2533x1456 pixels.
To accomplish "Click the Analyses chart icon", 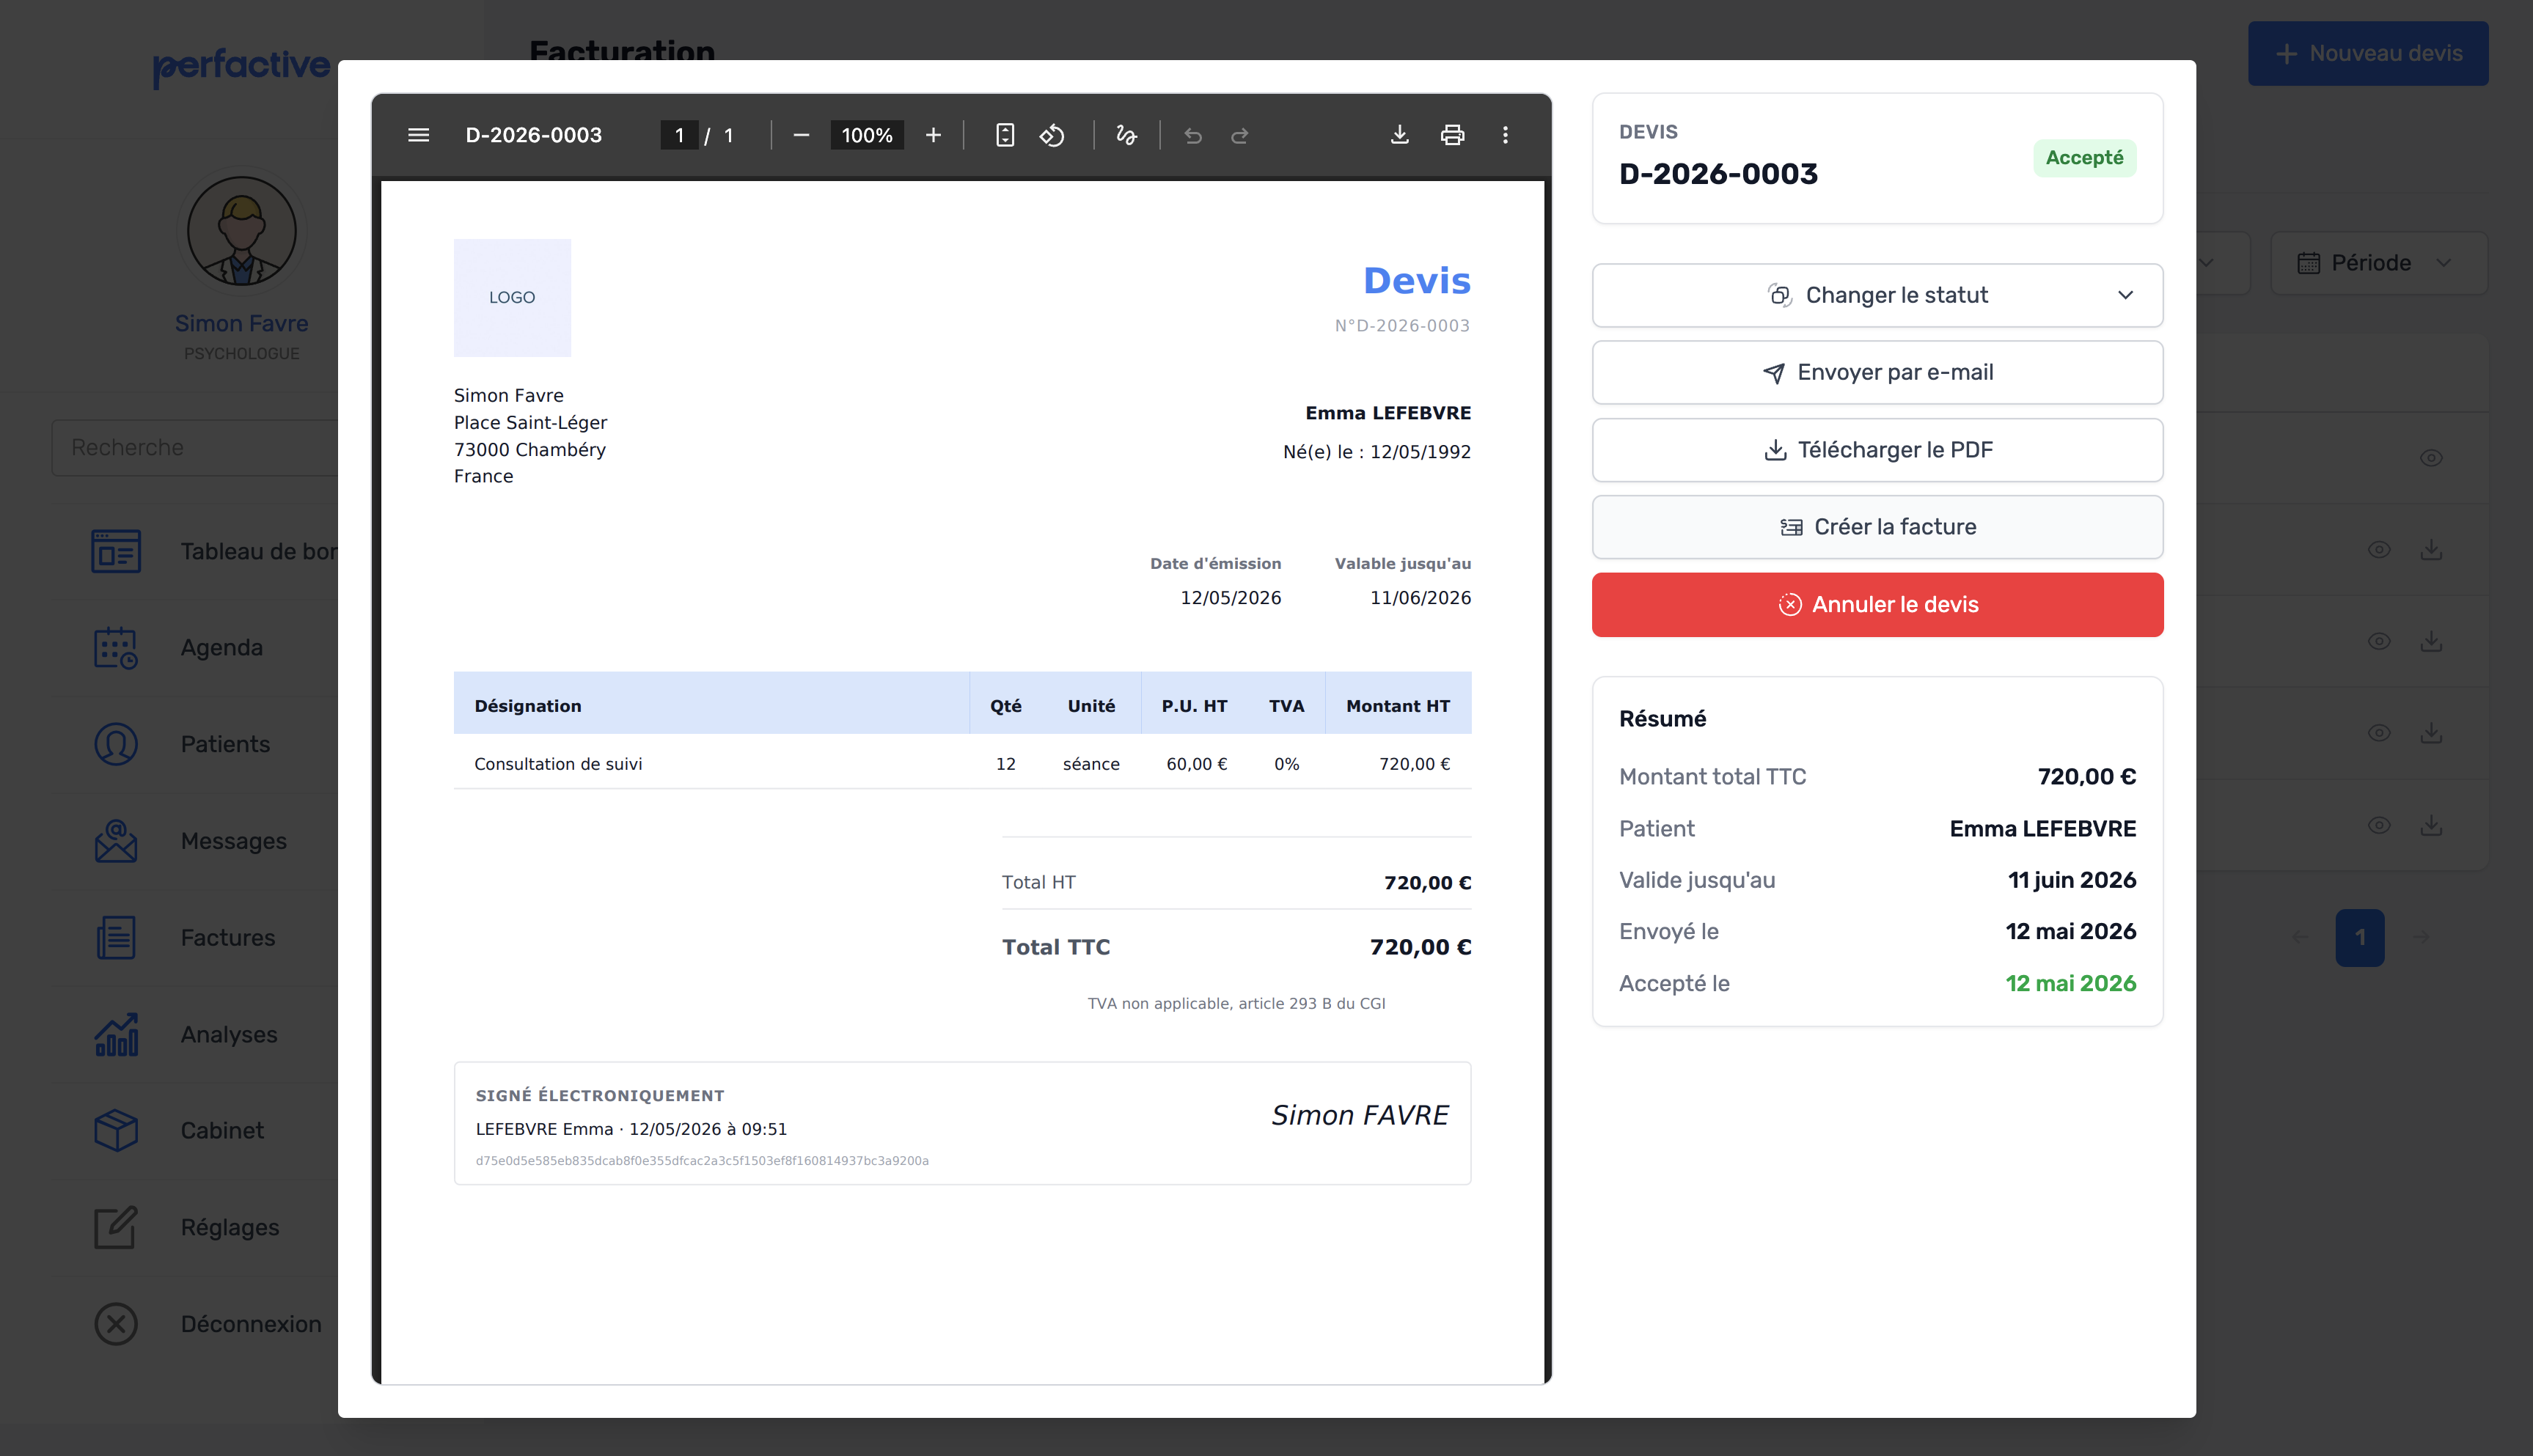I will [x=116, y=1034].
